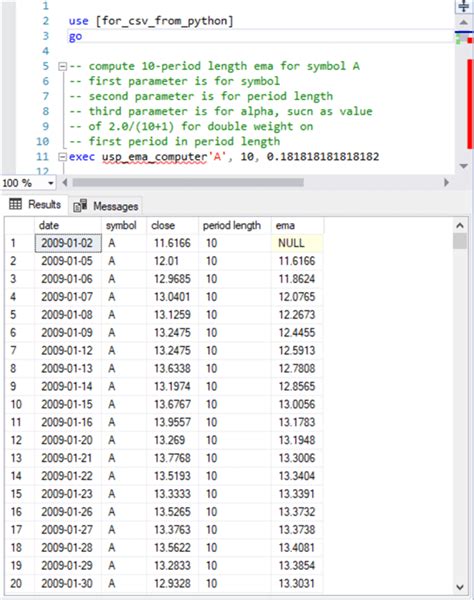Open the 100 % zoom dropdown
Viewport: 474px width, 600px height.
[50, 183]
